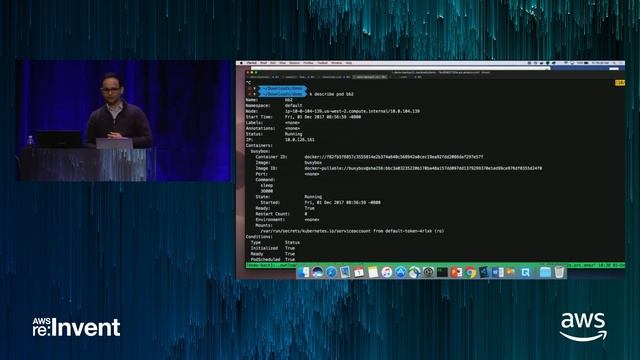The height and width of the screenshot is (360, 640).
Task: Launch iTunes from the Dock
Action: coord(387,272)
